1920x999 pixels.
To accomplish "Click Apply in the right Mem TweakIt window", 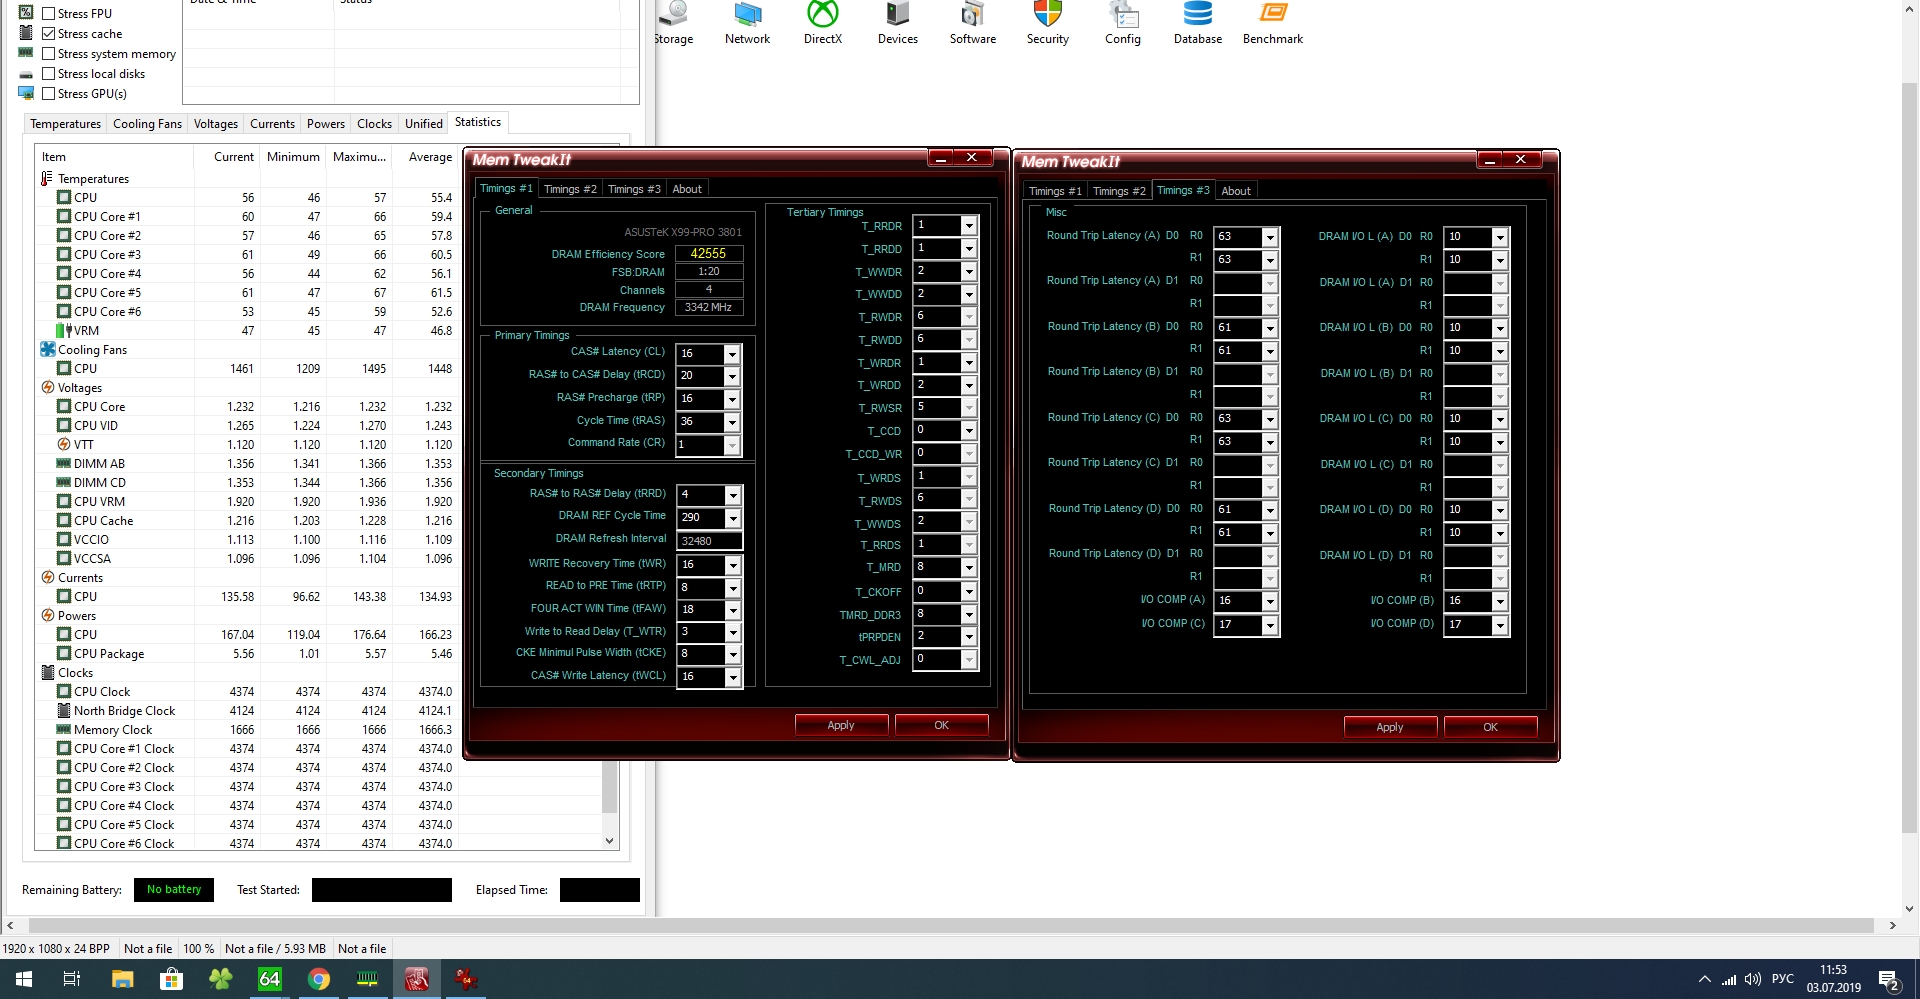I will point(1390,727).
